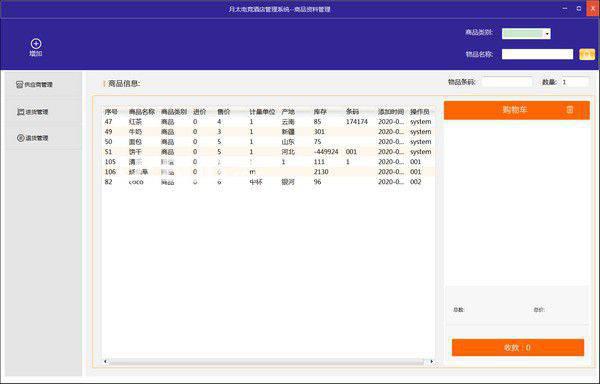The height and width of the screenshot is (384, 600).
Task: Sort by the 售价 column header
Action: pos(223,112)
